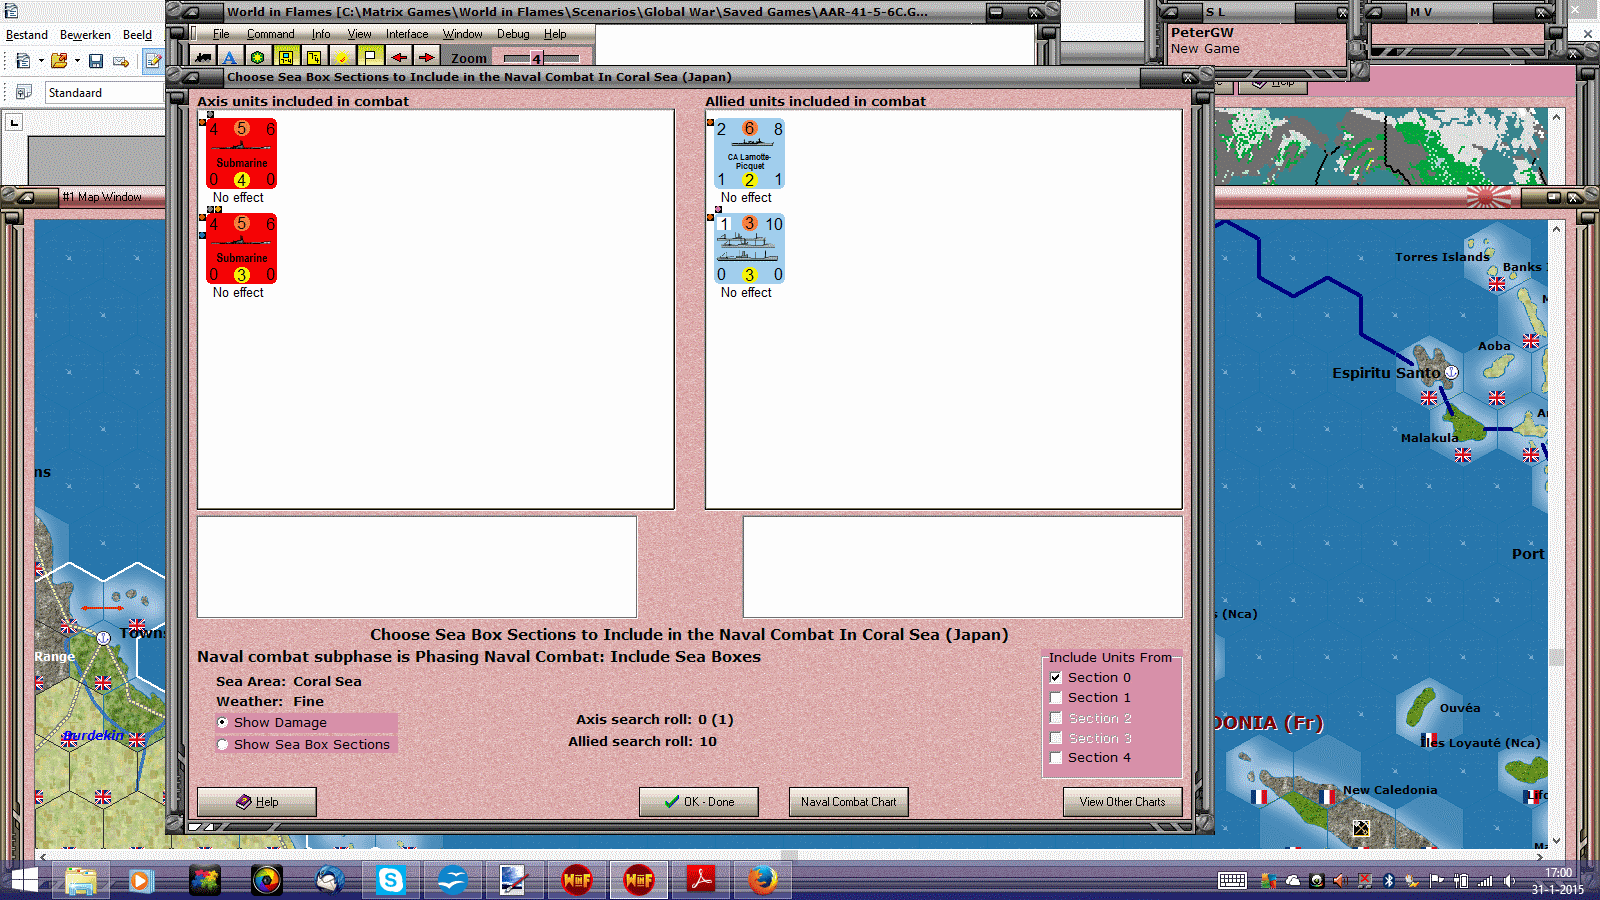Click the yellow toolbar icon left of the sun
The width and height of the screenshot is (1600, 900).
point(314,58)
